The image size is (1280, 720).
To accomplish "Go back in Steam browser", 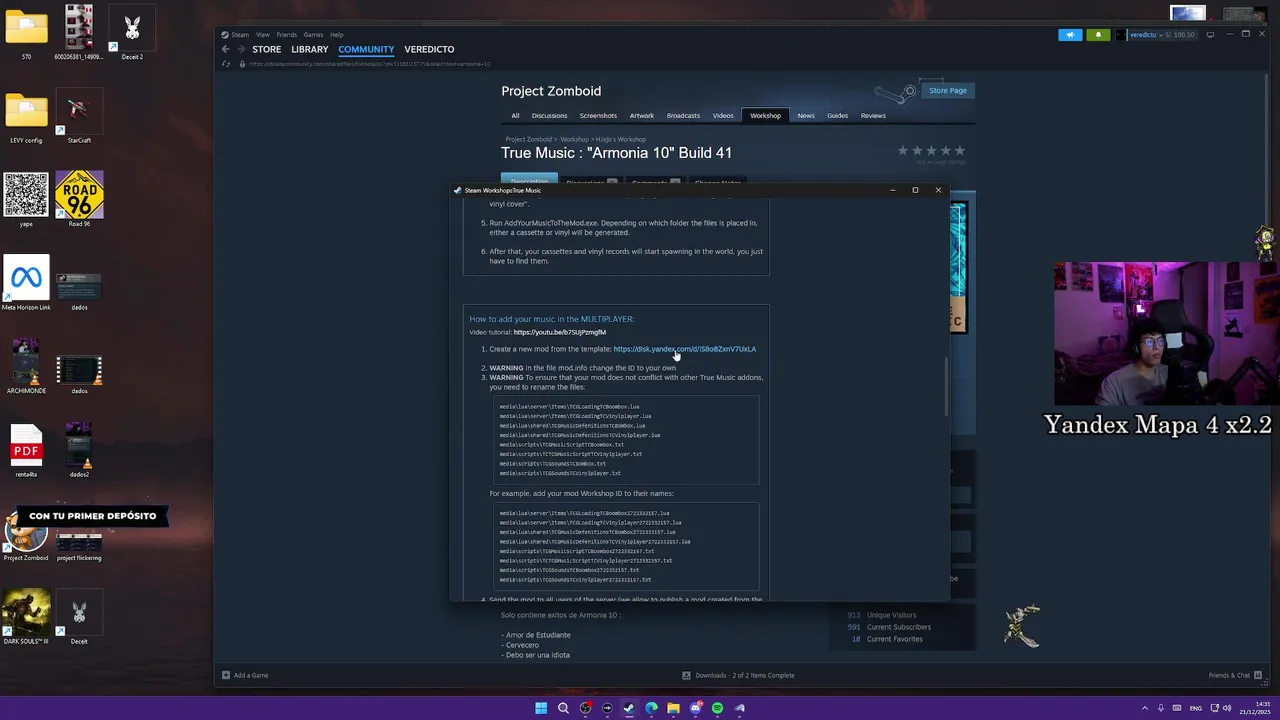I will pyautogui.click(x=225, y=49).
